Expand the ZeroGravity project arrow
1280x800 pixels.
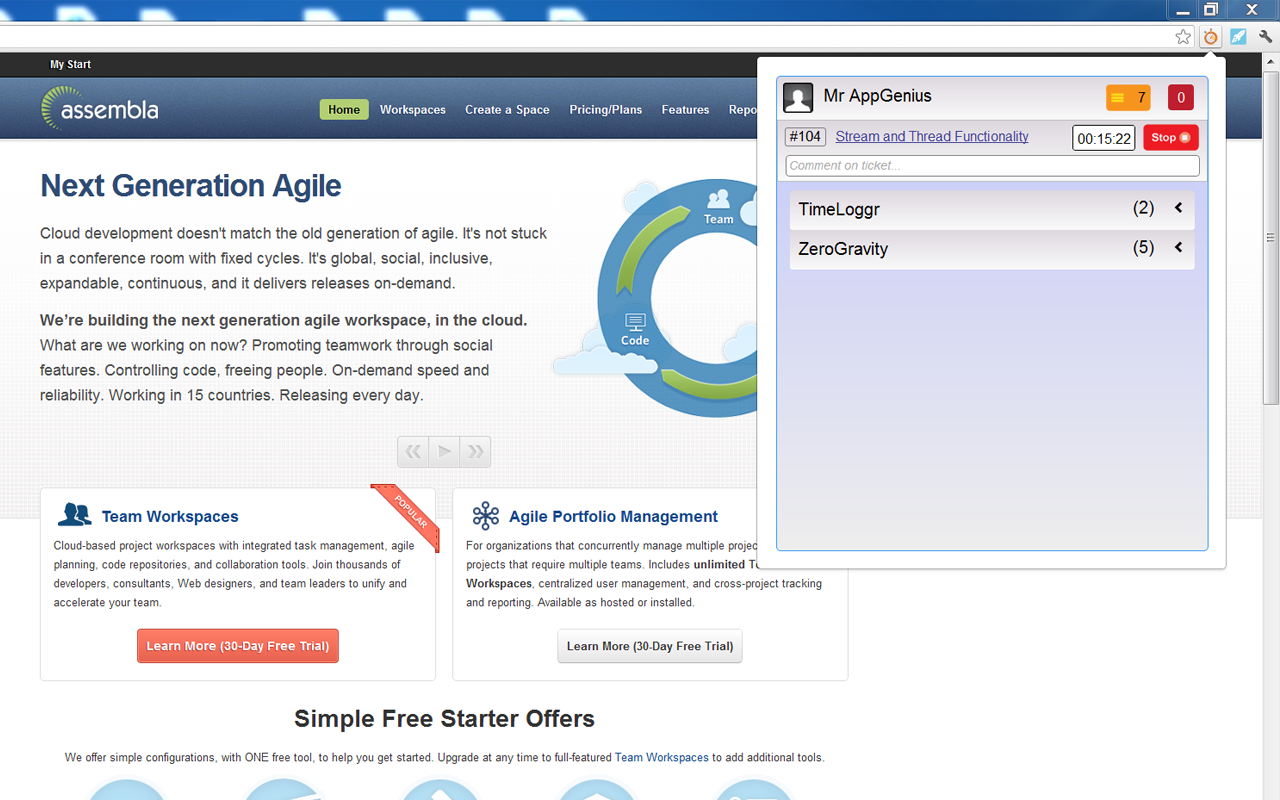[1178, 247]
